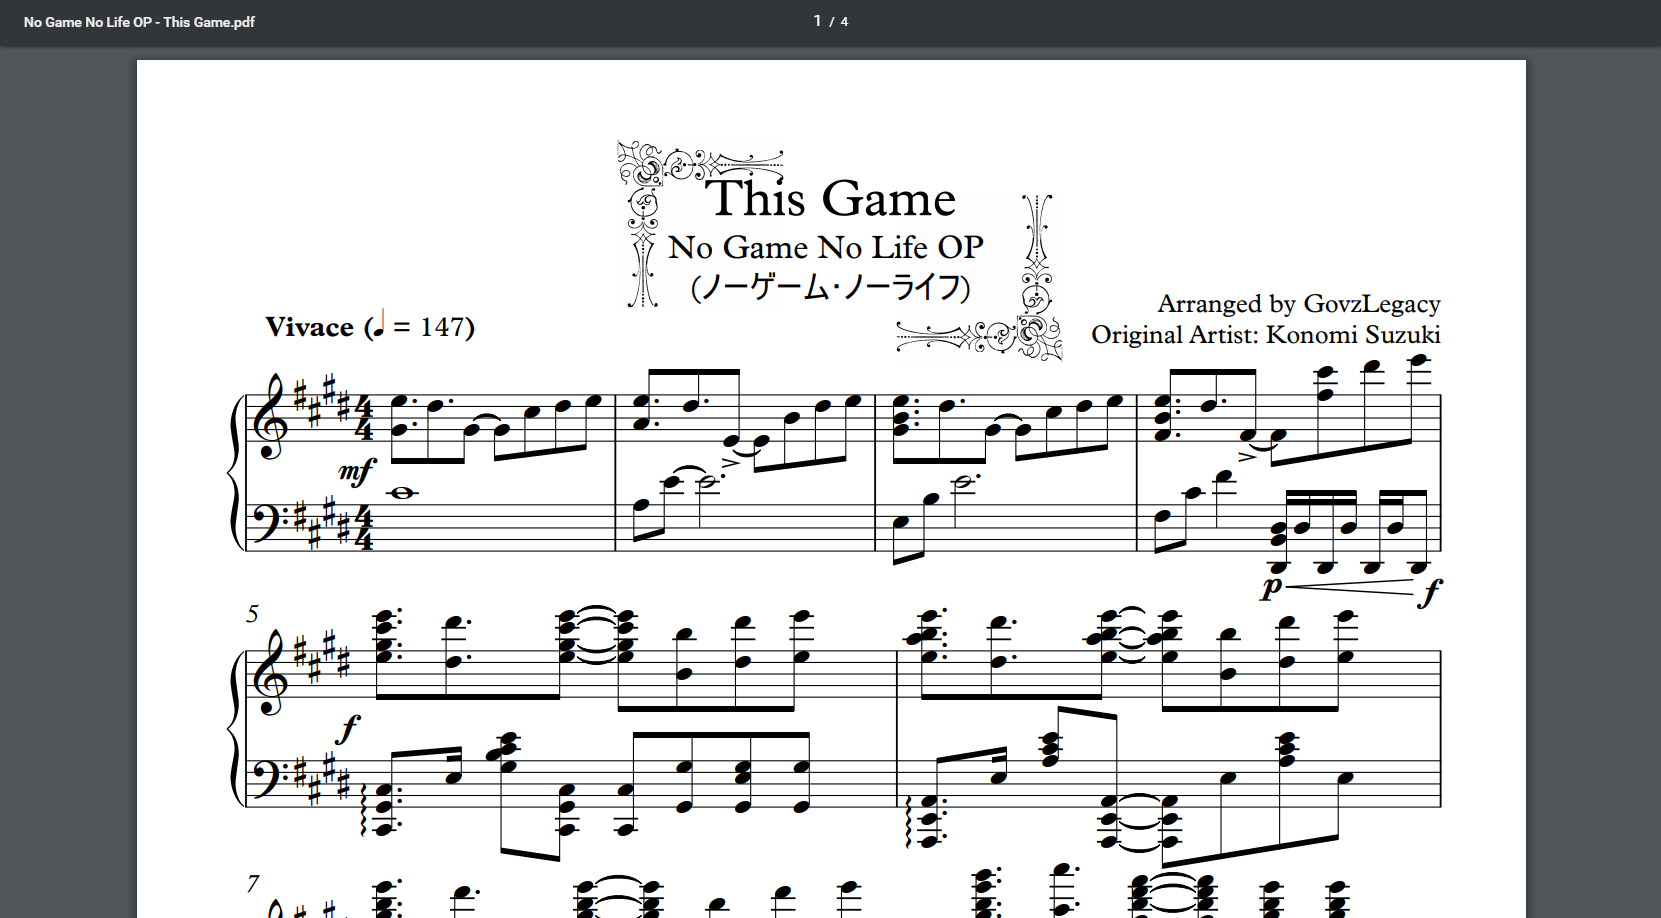
Task: Click "Arranged by GovzLegacy" credit text
Action: (1299, 304)
